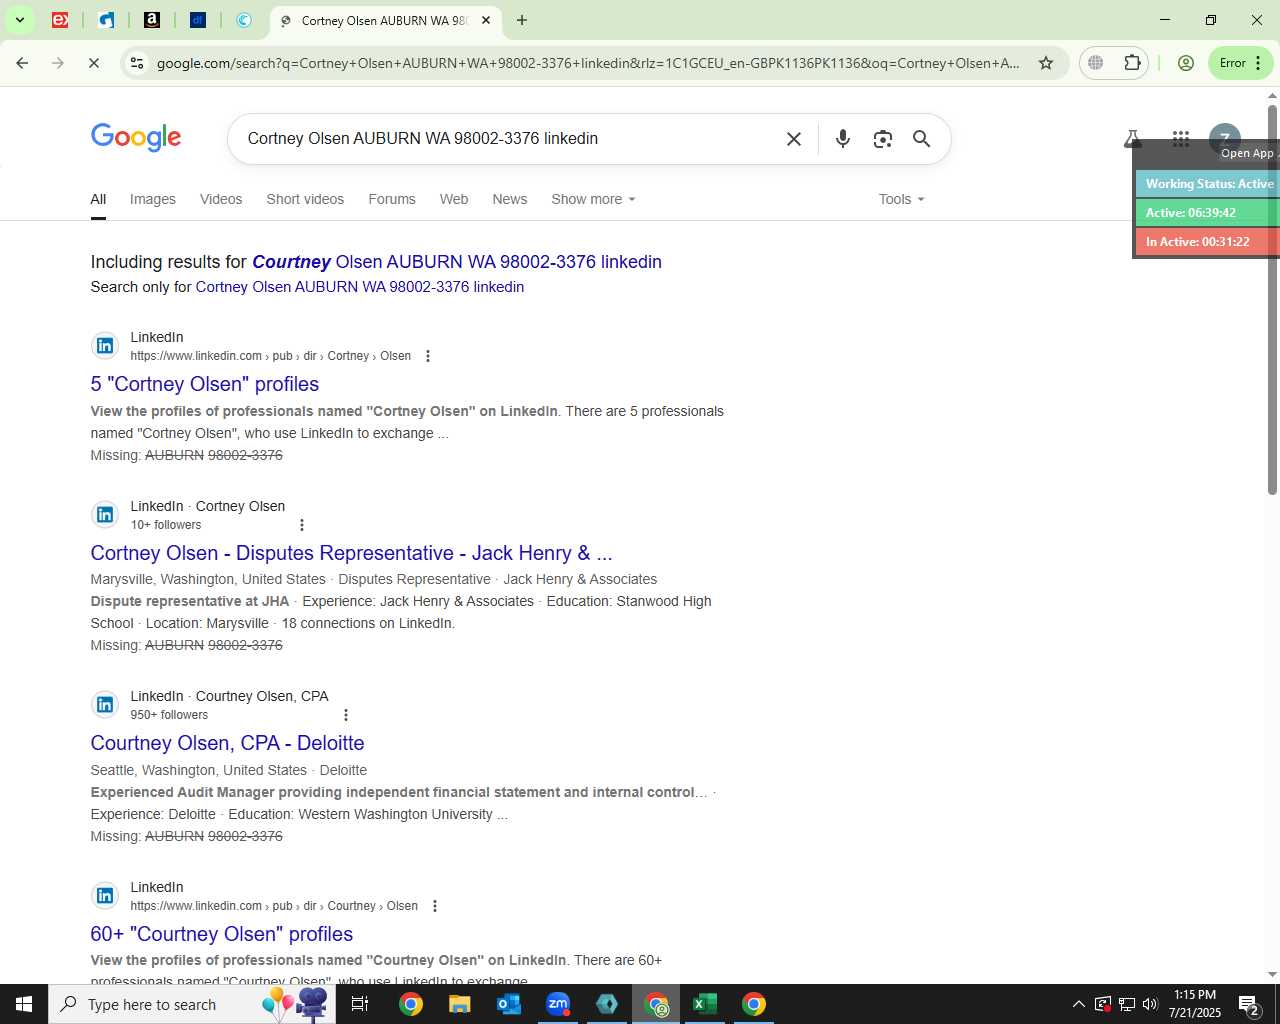Switch to the News tab
This screenshot has height=1024, width=1280.
[x=509, y=199]
